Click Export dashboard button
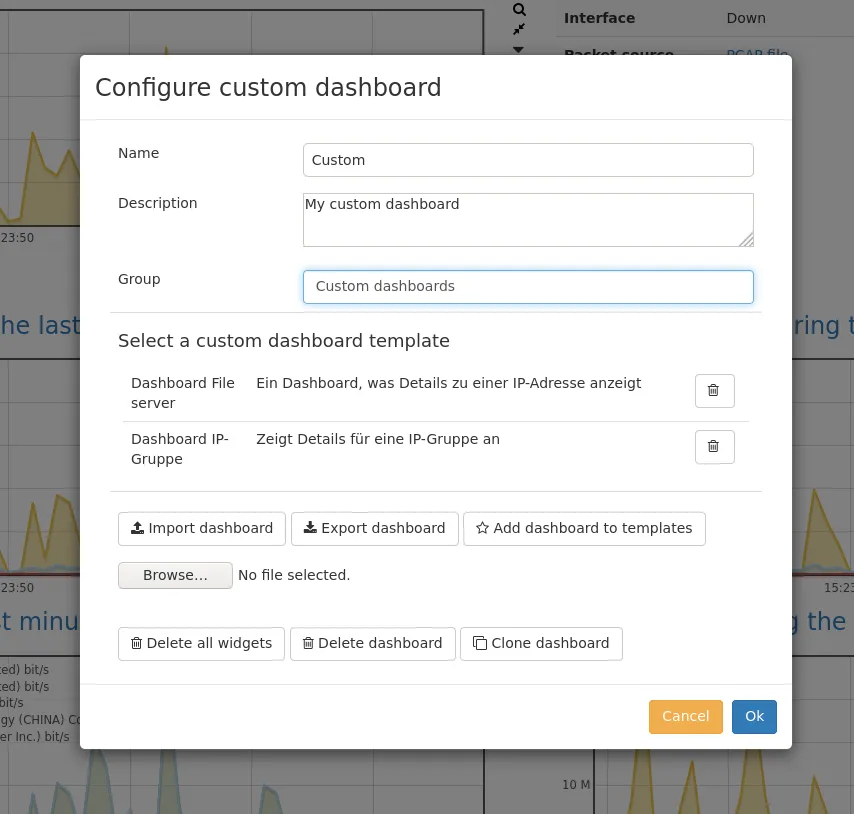 pos(374,528)
